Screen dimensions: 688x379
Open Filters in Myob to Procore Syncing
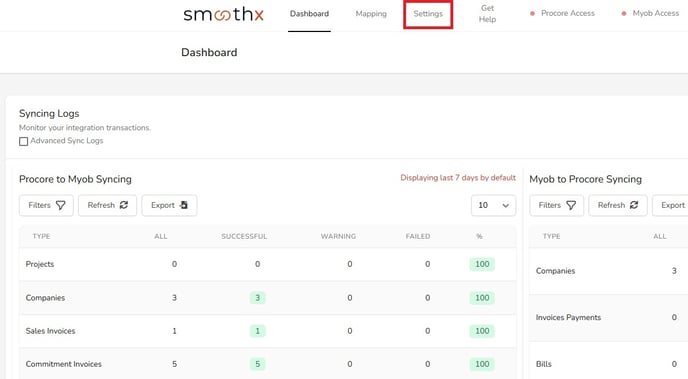(x=556, y=205)
